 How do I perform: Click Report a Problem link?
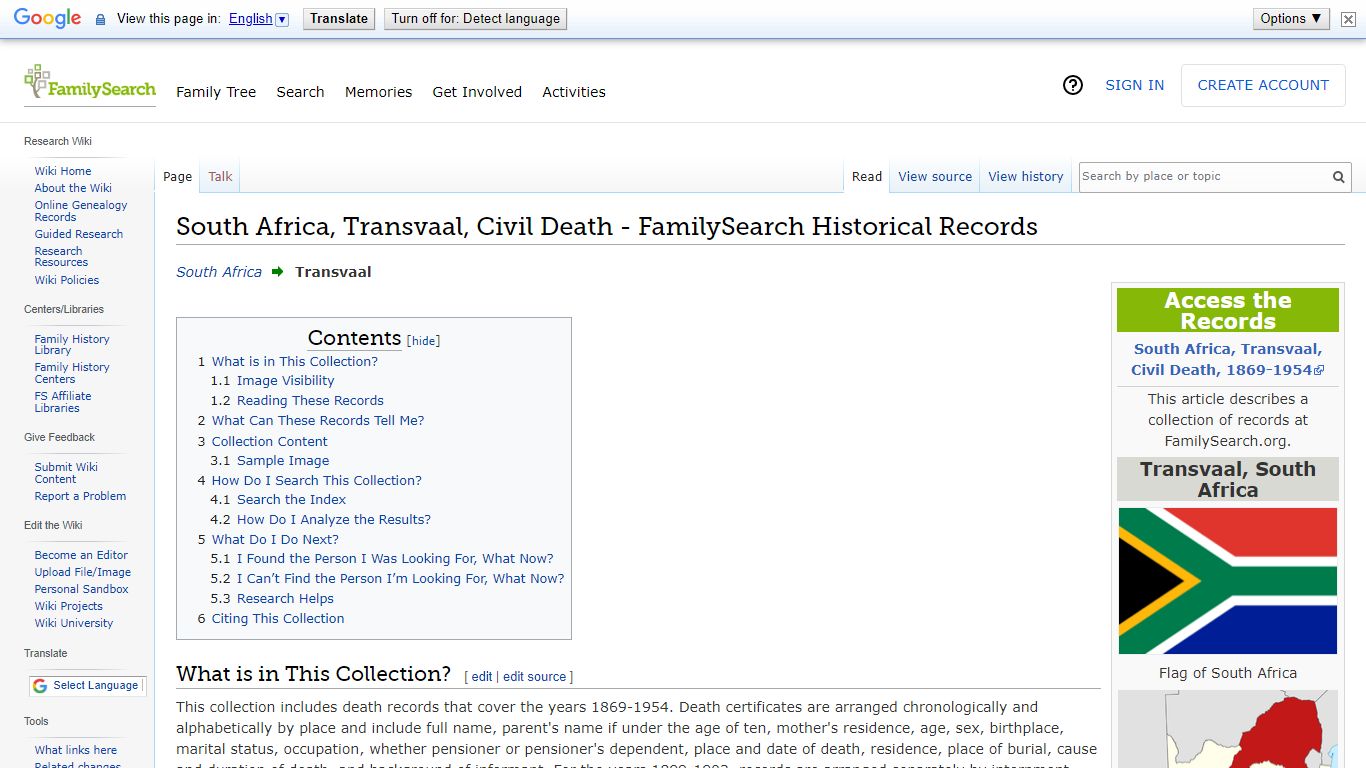pos(80,496)
